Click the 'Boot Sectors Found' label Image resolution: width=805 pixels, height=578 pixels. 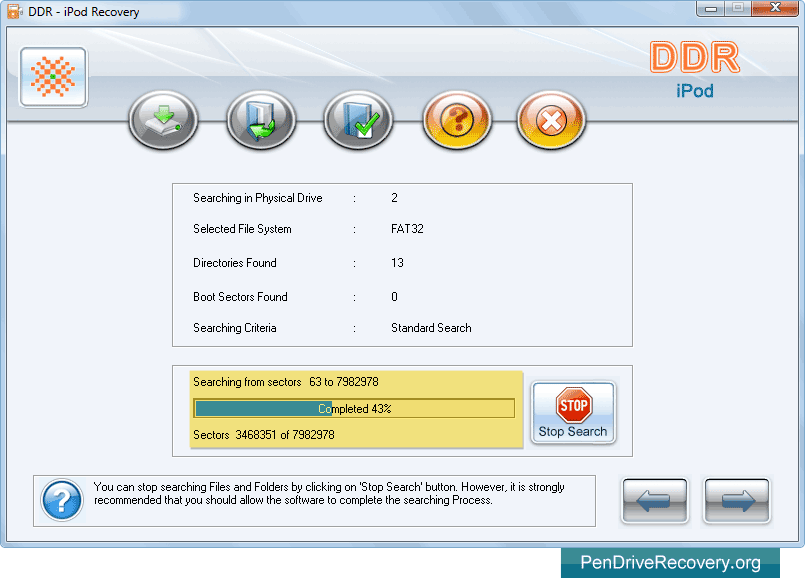point(240,297)
